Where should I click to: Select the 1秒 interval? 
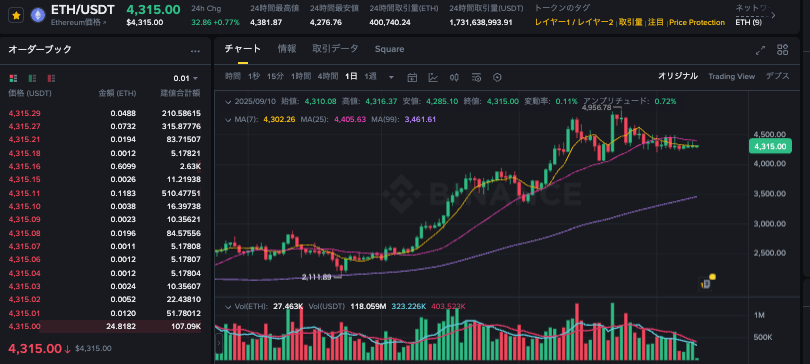click(254, 76)
